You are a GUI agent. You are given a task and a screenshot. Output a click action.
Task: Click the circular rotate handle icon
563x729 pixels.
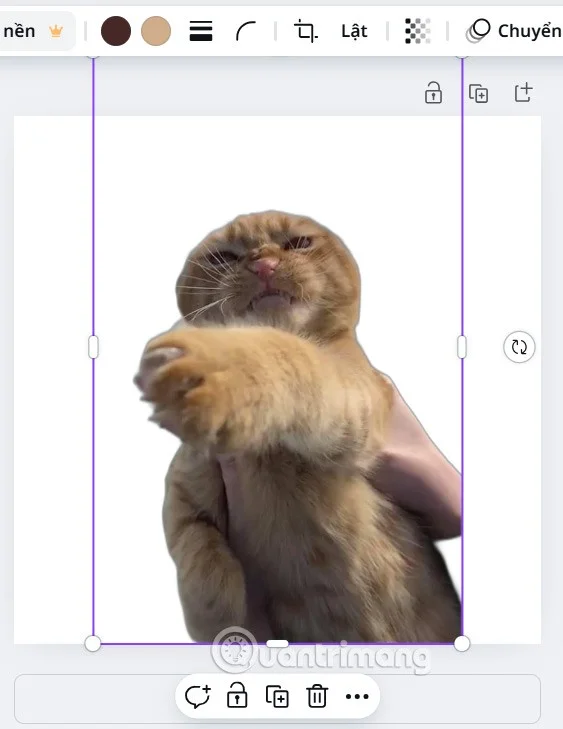[519, 347]
